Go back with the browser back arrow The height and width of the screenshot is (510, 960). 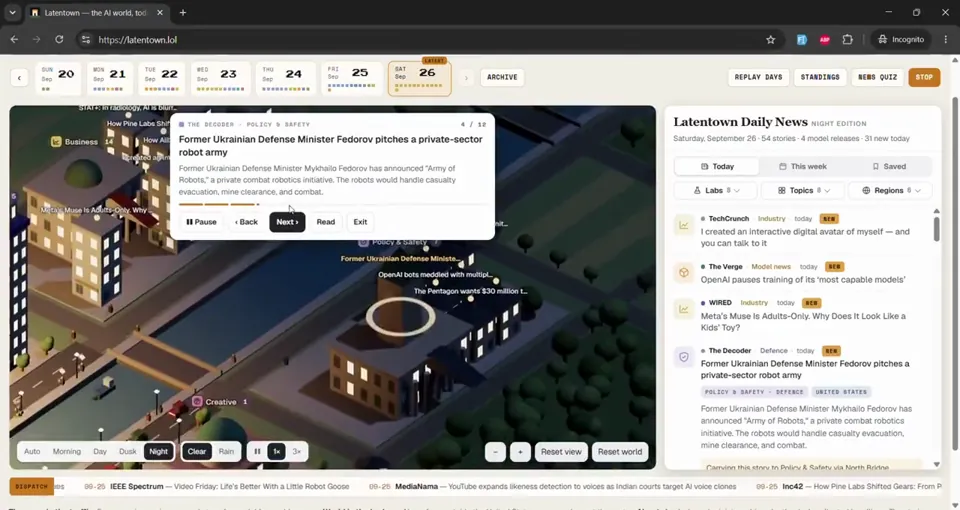pos(14,39)
